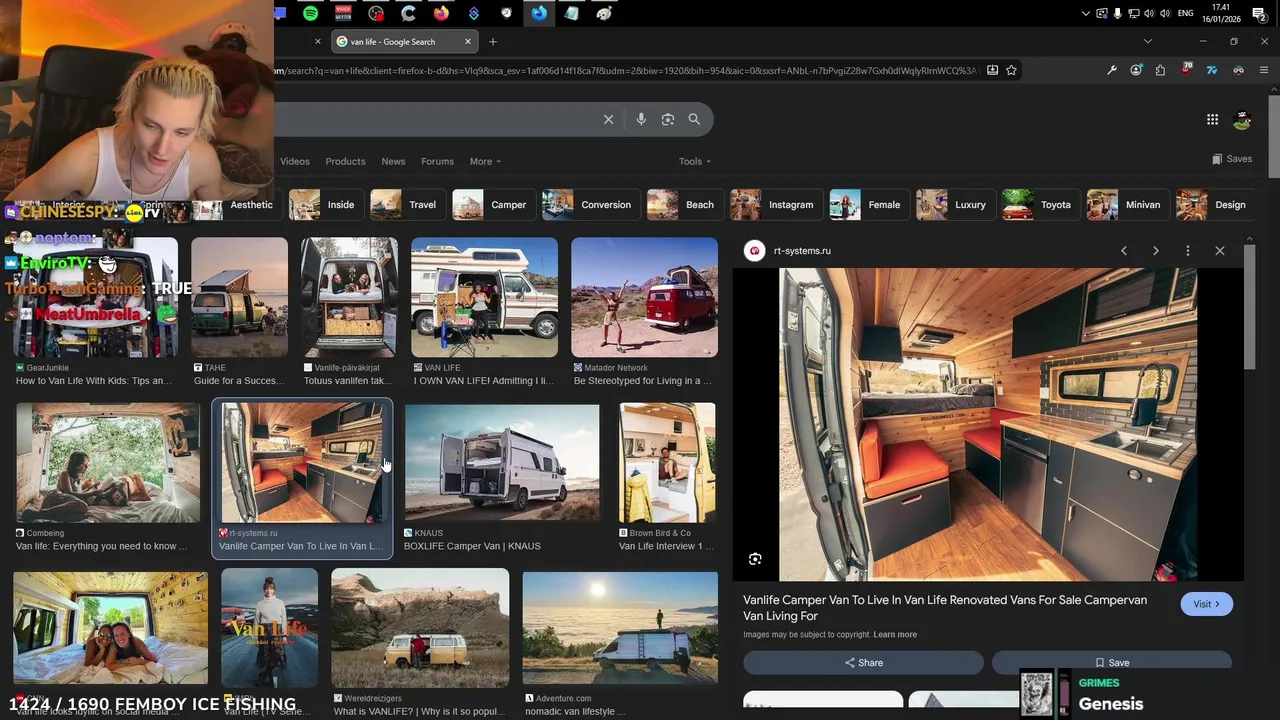
Task: Clear the search box with the X
Action: coord(608,119)
